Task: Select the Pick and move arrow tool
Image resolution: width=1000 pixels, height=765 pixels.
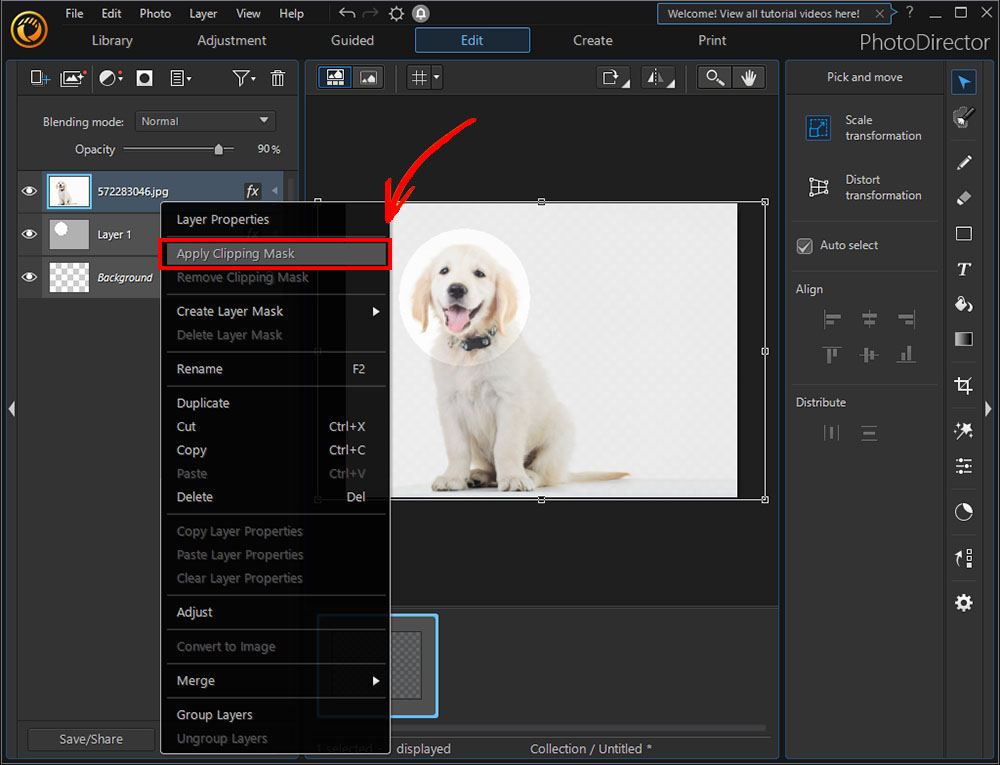Action: pyautogui.click(x=963, y=82)
